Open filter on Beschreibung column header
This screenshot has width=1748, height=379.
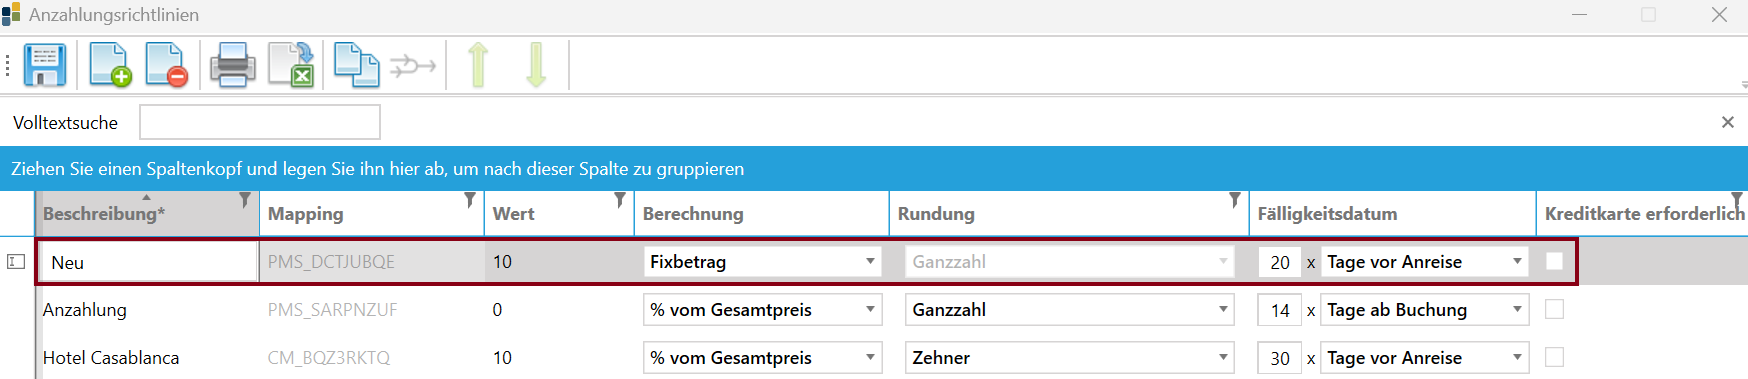(x=245, y=200)
